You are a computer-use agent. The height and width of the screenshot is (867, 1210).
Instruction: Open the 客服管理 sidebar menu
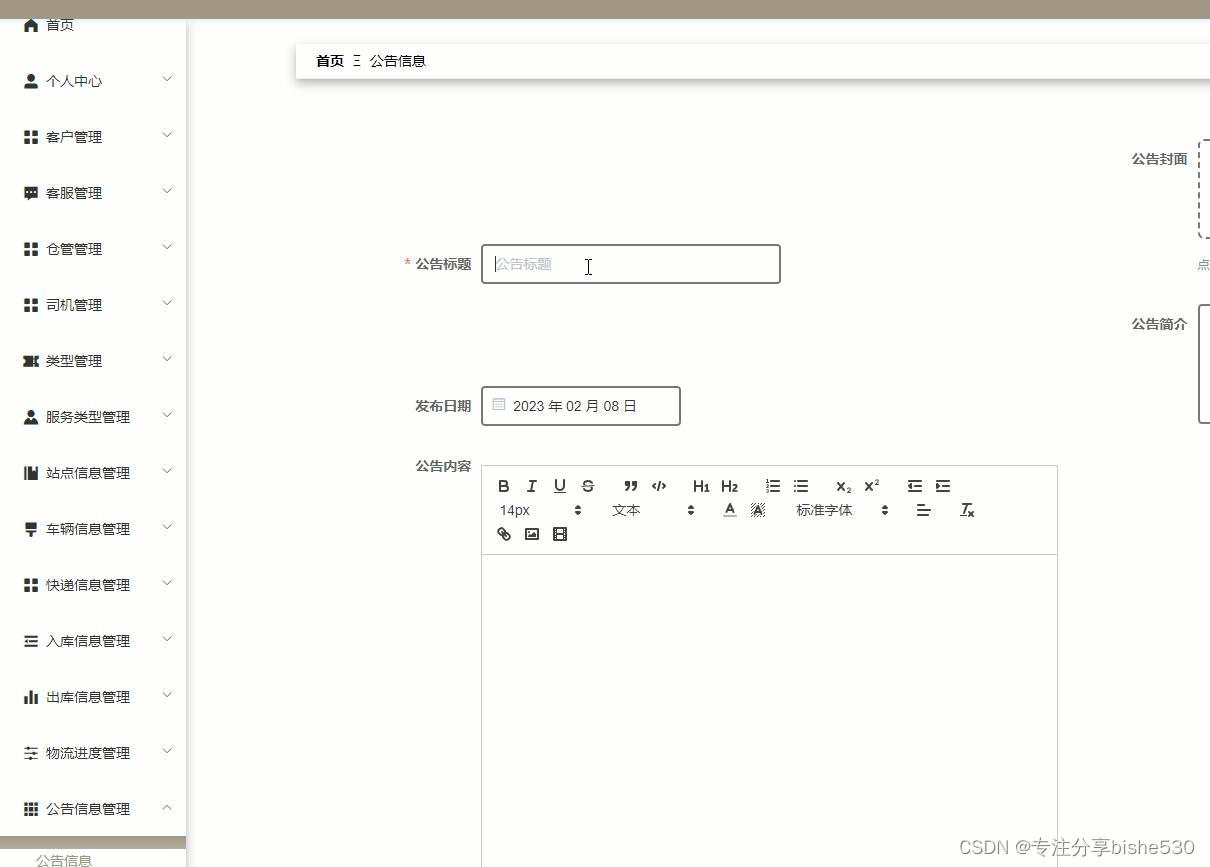point(93,193)
